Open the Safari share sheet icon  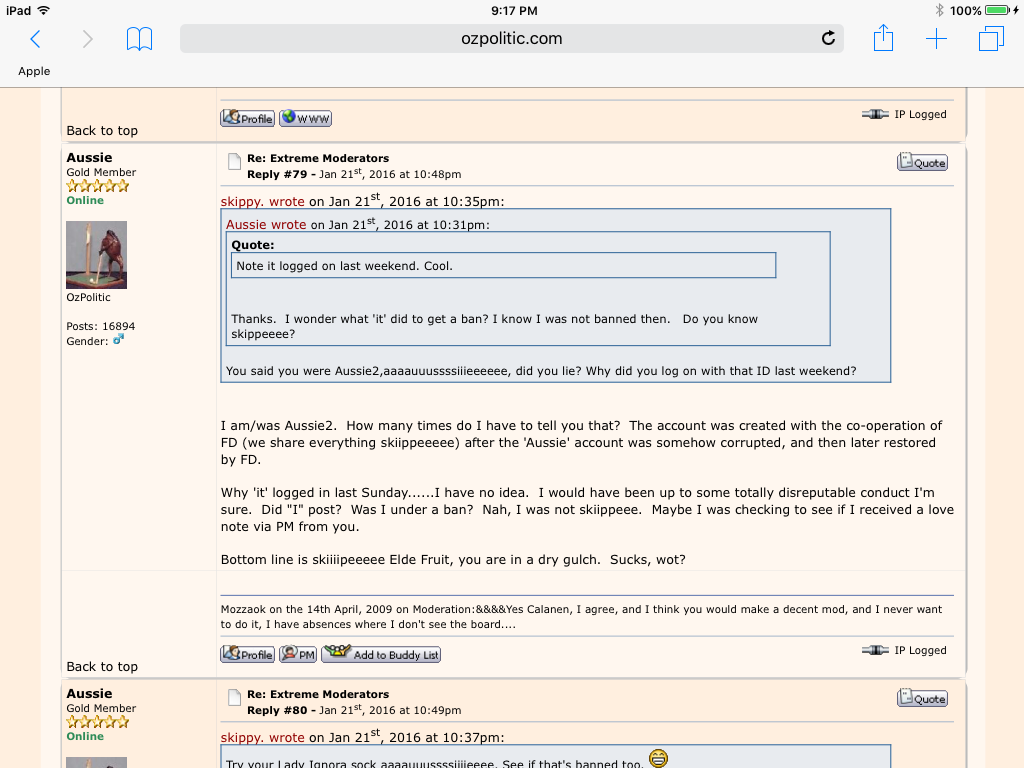click(882, 39)
